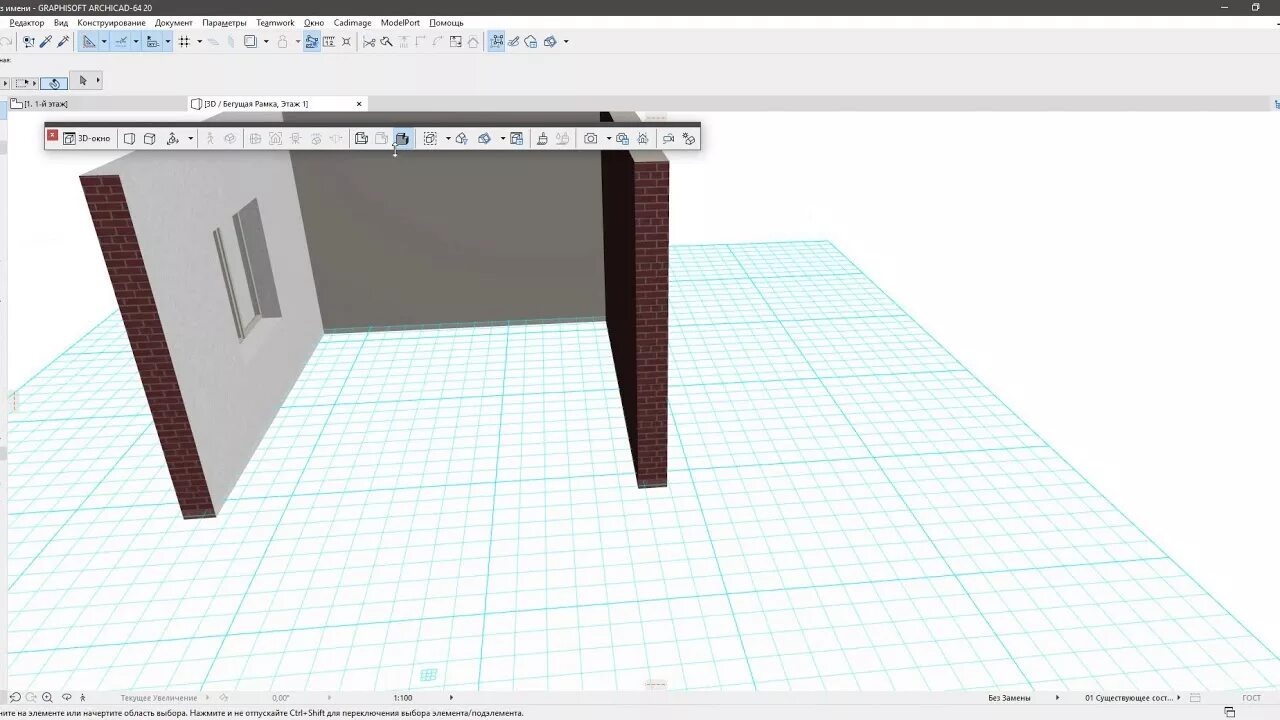Click the 3D-окно button in floating toolbar

click(87, 138)
